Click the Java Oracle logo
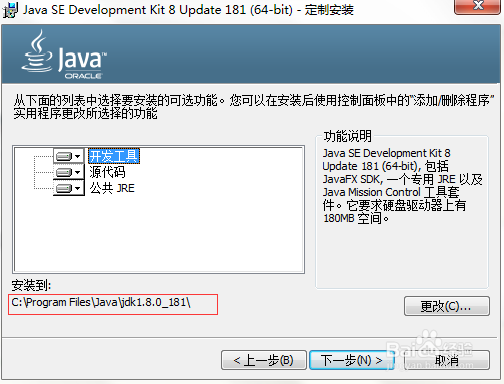The width and height of the screenshot is (504, 384). tap(64, 55)
